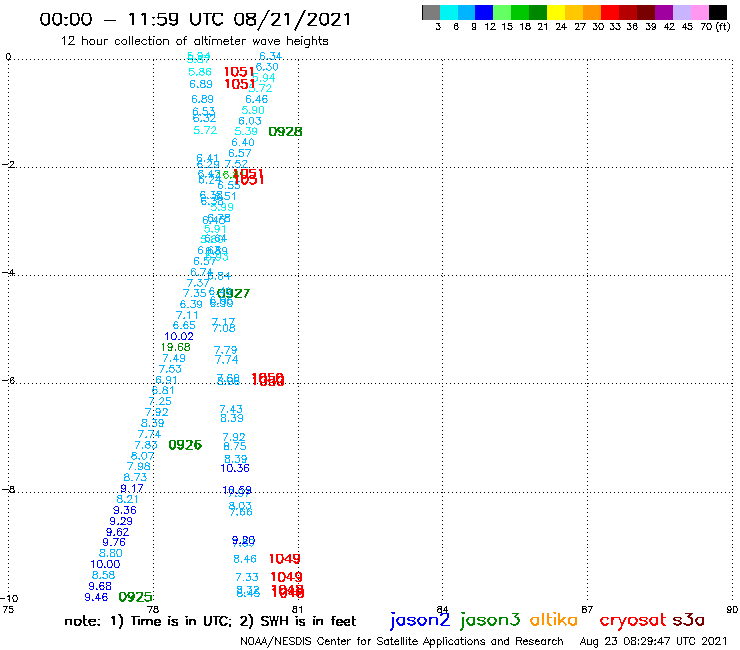Click the NOAA/NESDIS Center credit line
The width and height of the screenshot is (740, 650).
(x=402, y=642)
